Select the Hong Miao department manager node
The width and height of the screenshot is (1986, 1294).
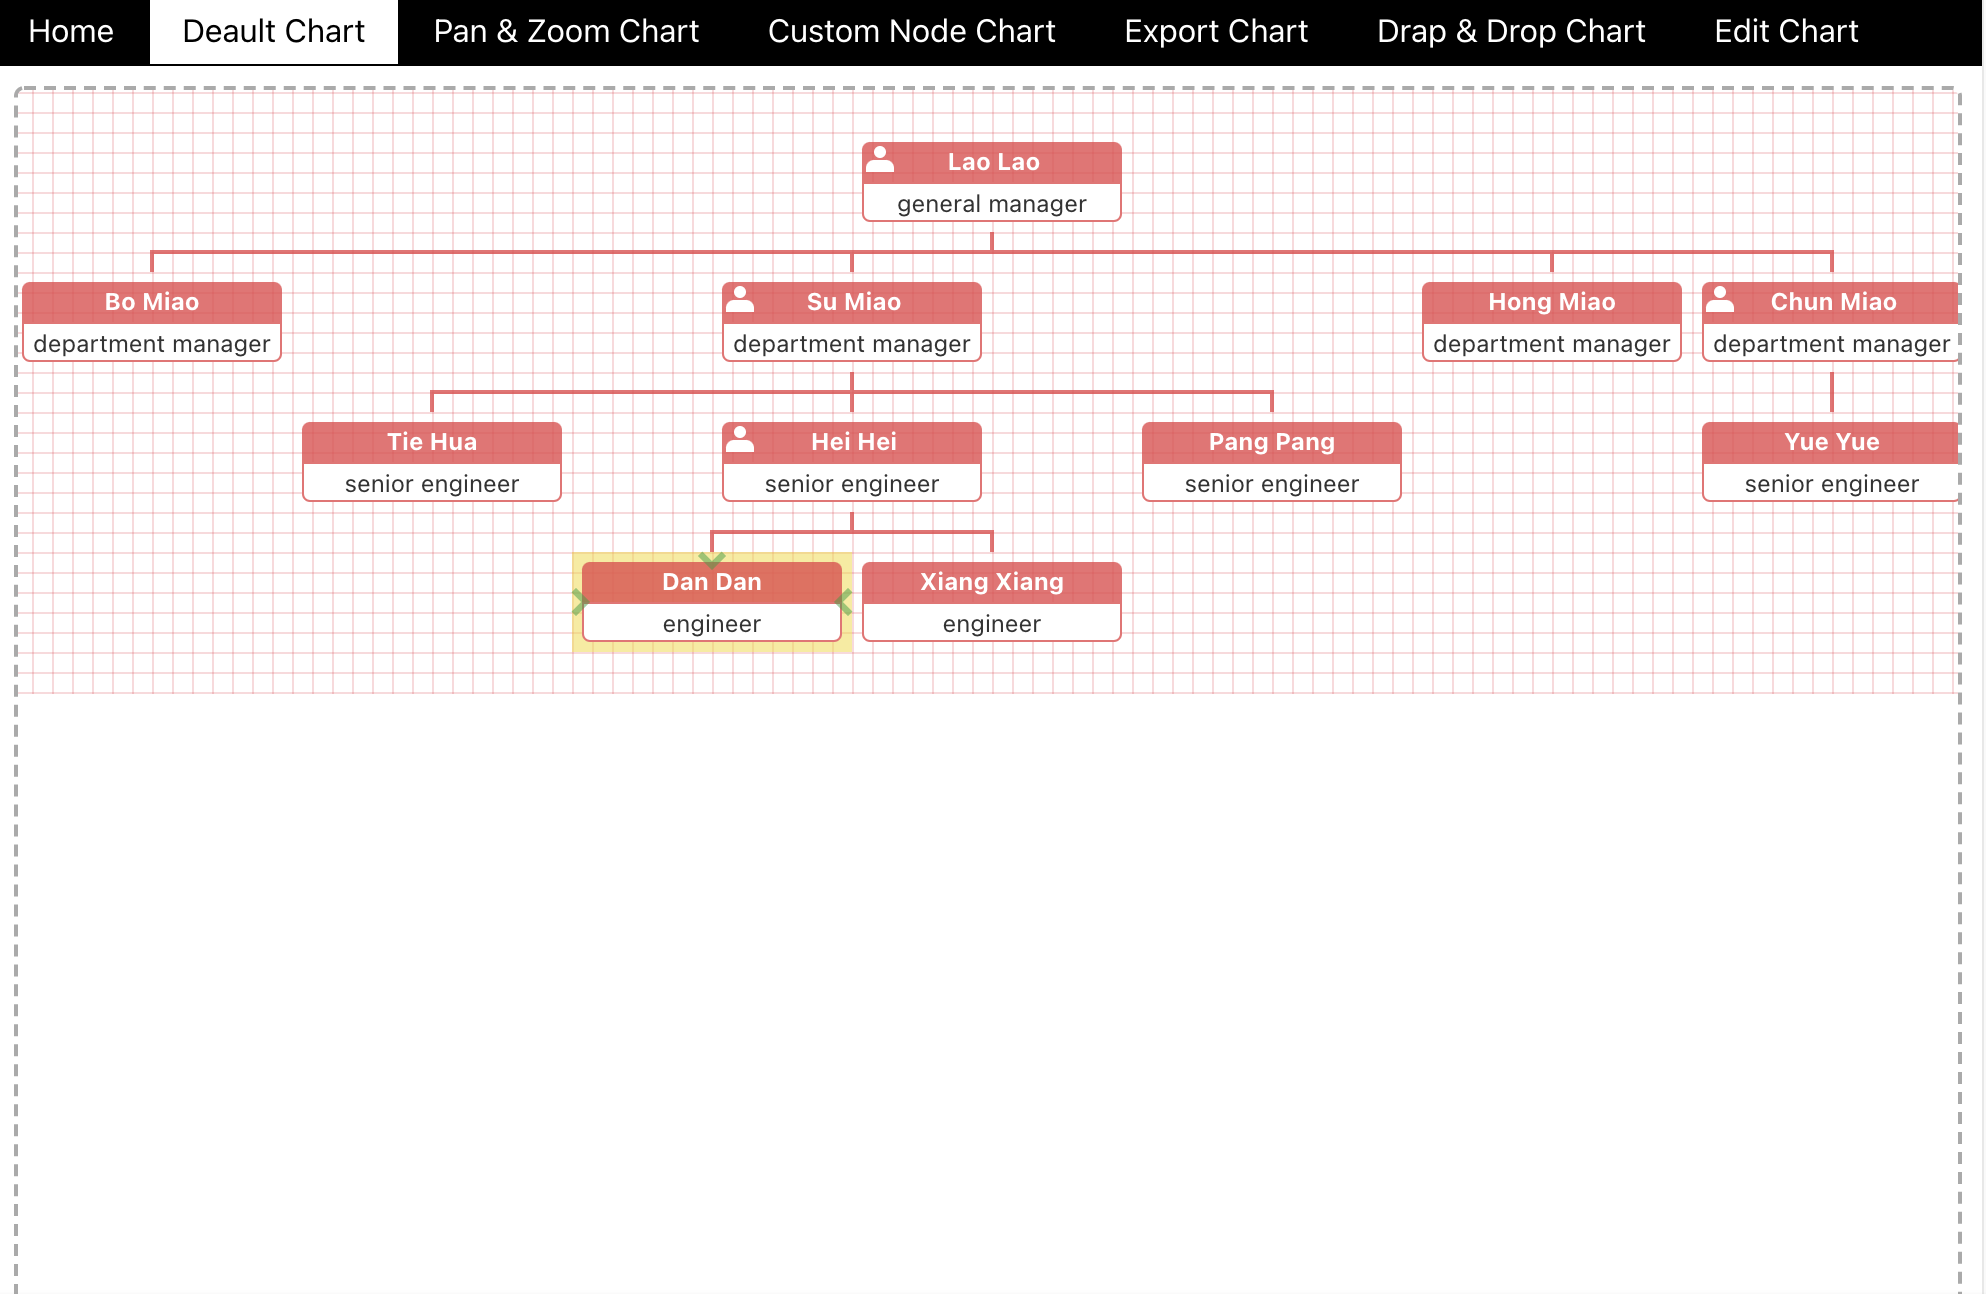point(1551,322)
